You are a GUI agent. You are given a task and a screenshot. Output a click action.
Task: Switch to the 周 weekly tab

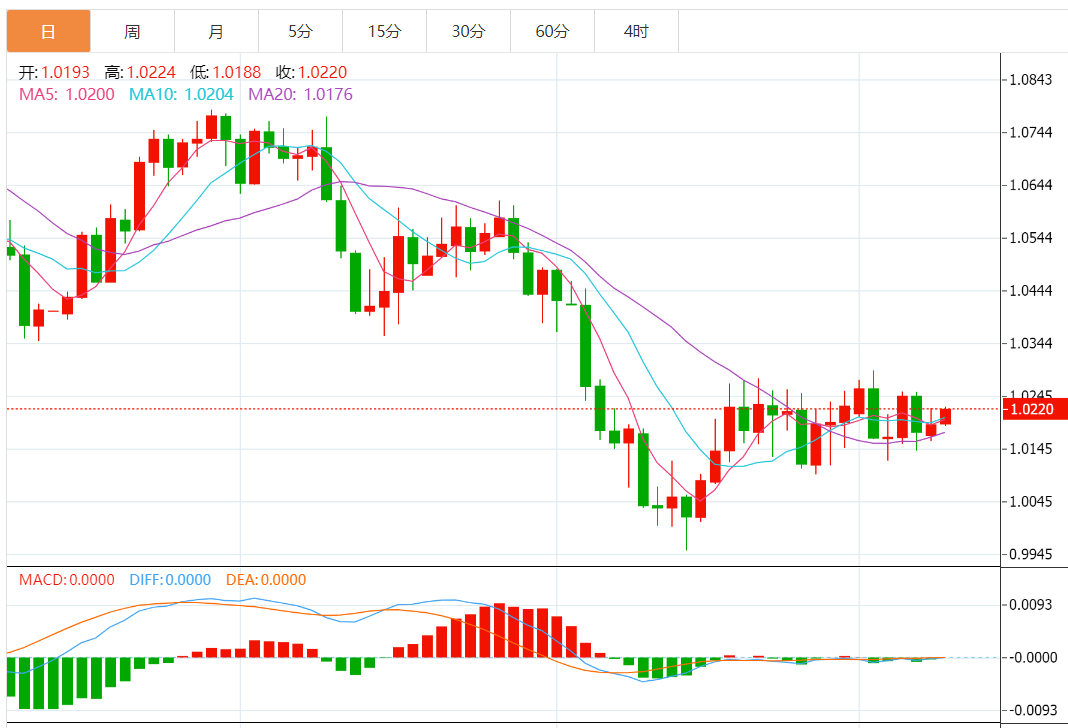tap(132, 31)
